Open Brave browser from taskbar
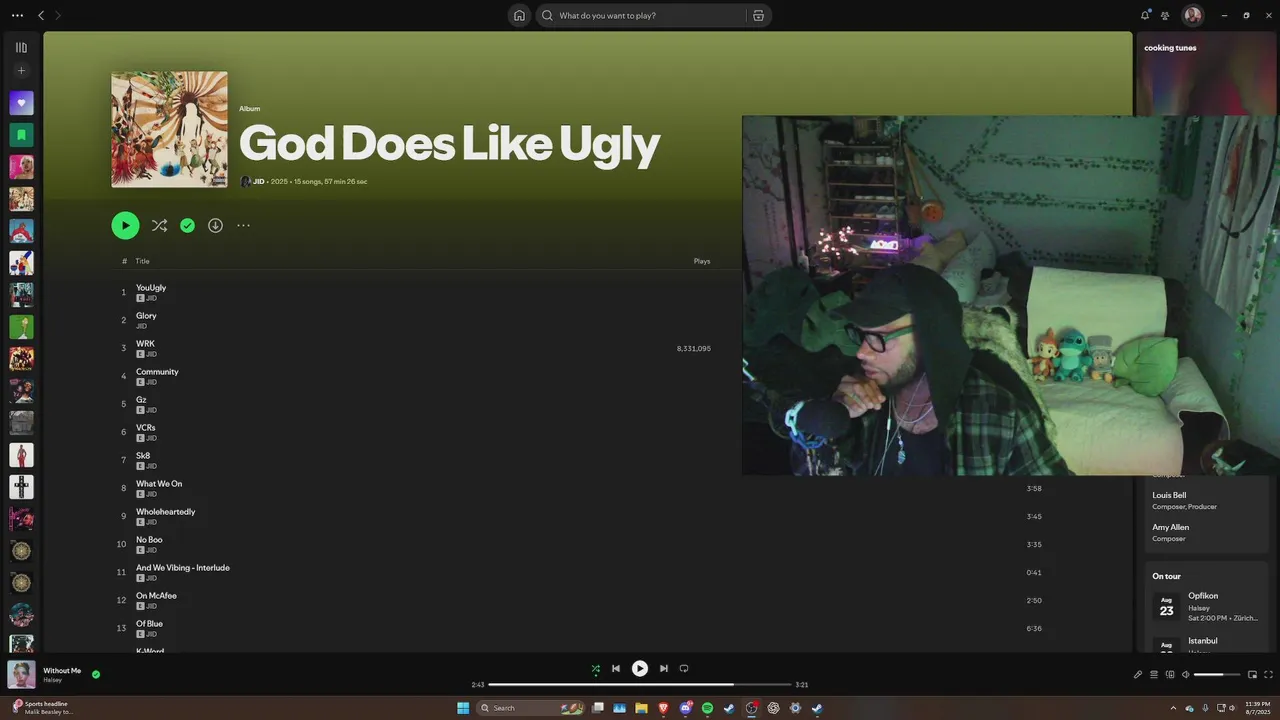Screen dimensions: 1280x720 tap(662, 708)
